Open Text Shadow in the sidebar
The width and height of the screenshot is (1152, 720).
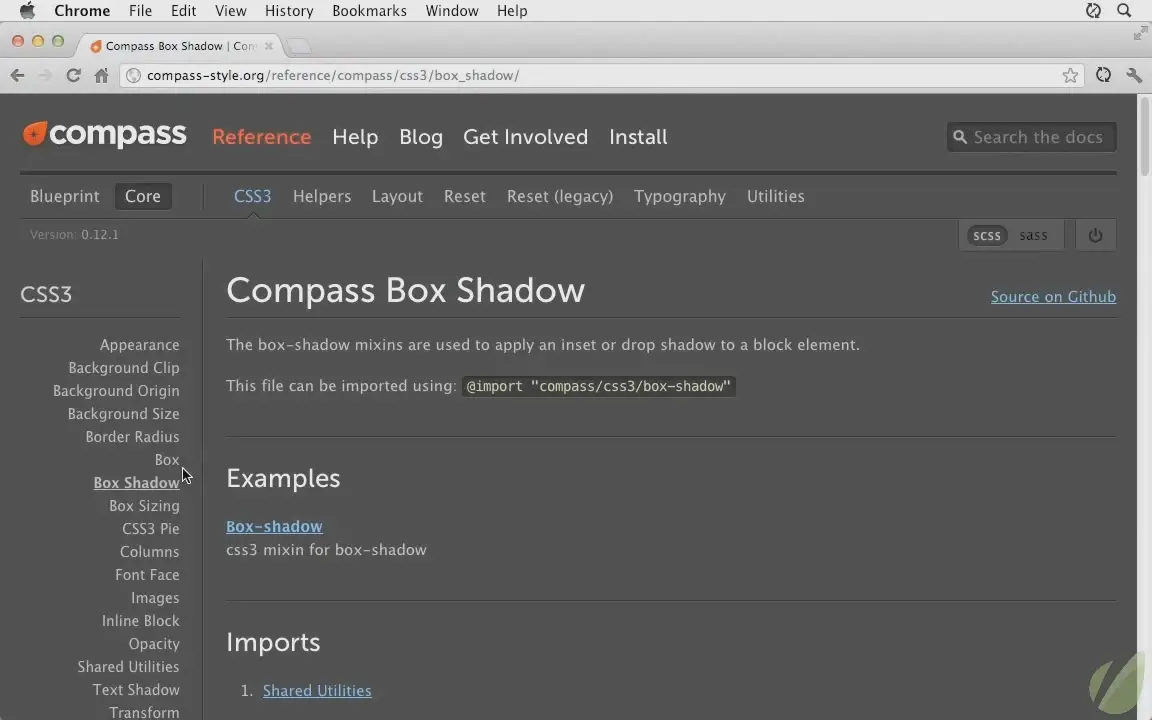pyautogui.click(x=136, y=690)
